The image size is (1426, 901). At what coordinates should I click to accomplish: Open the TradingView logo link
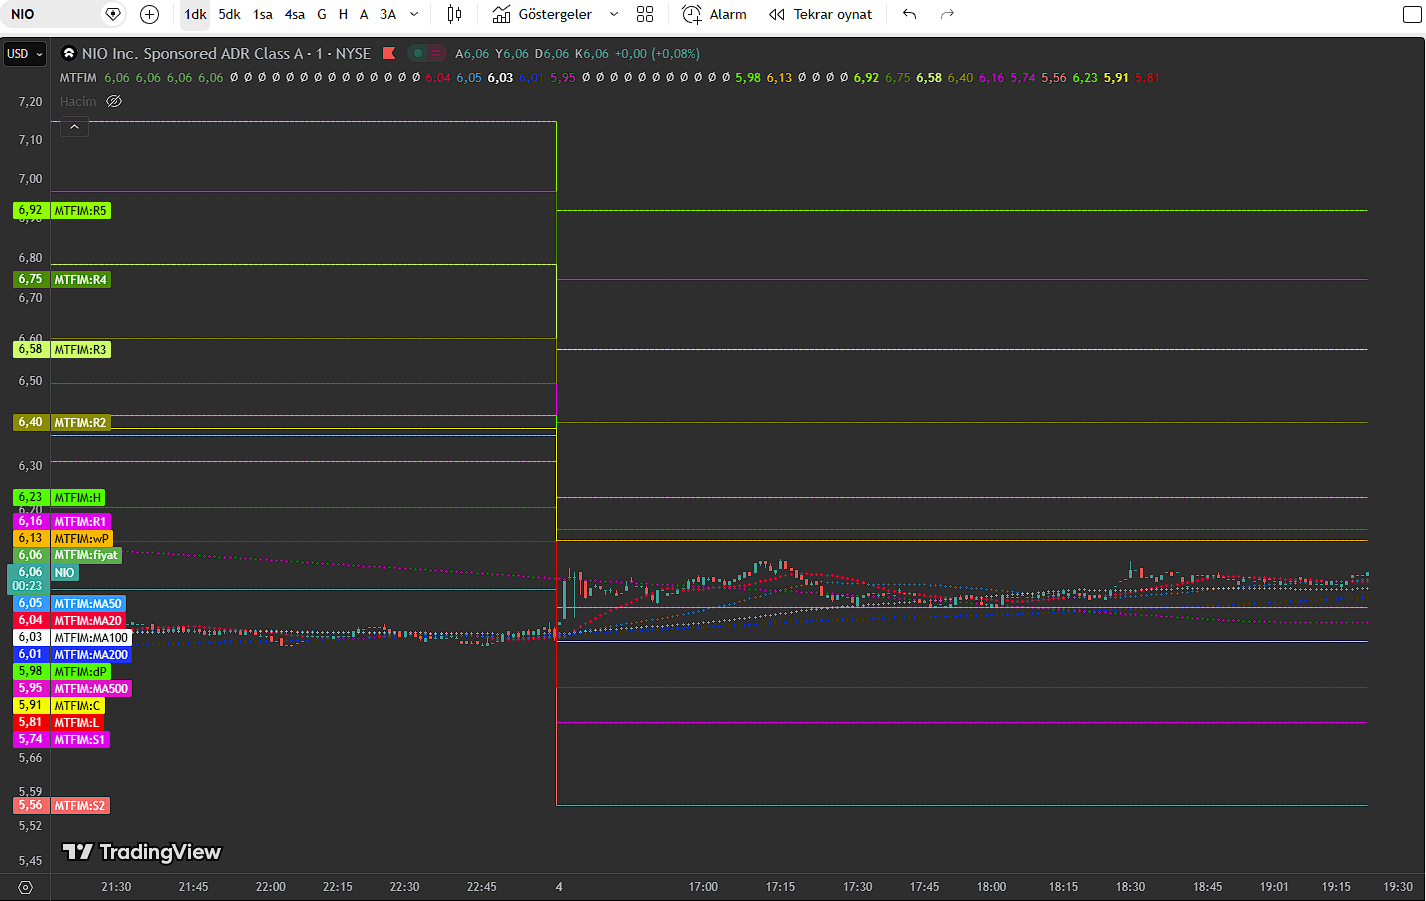click(x=142, y=852)
